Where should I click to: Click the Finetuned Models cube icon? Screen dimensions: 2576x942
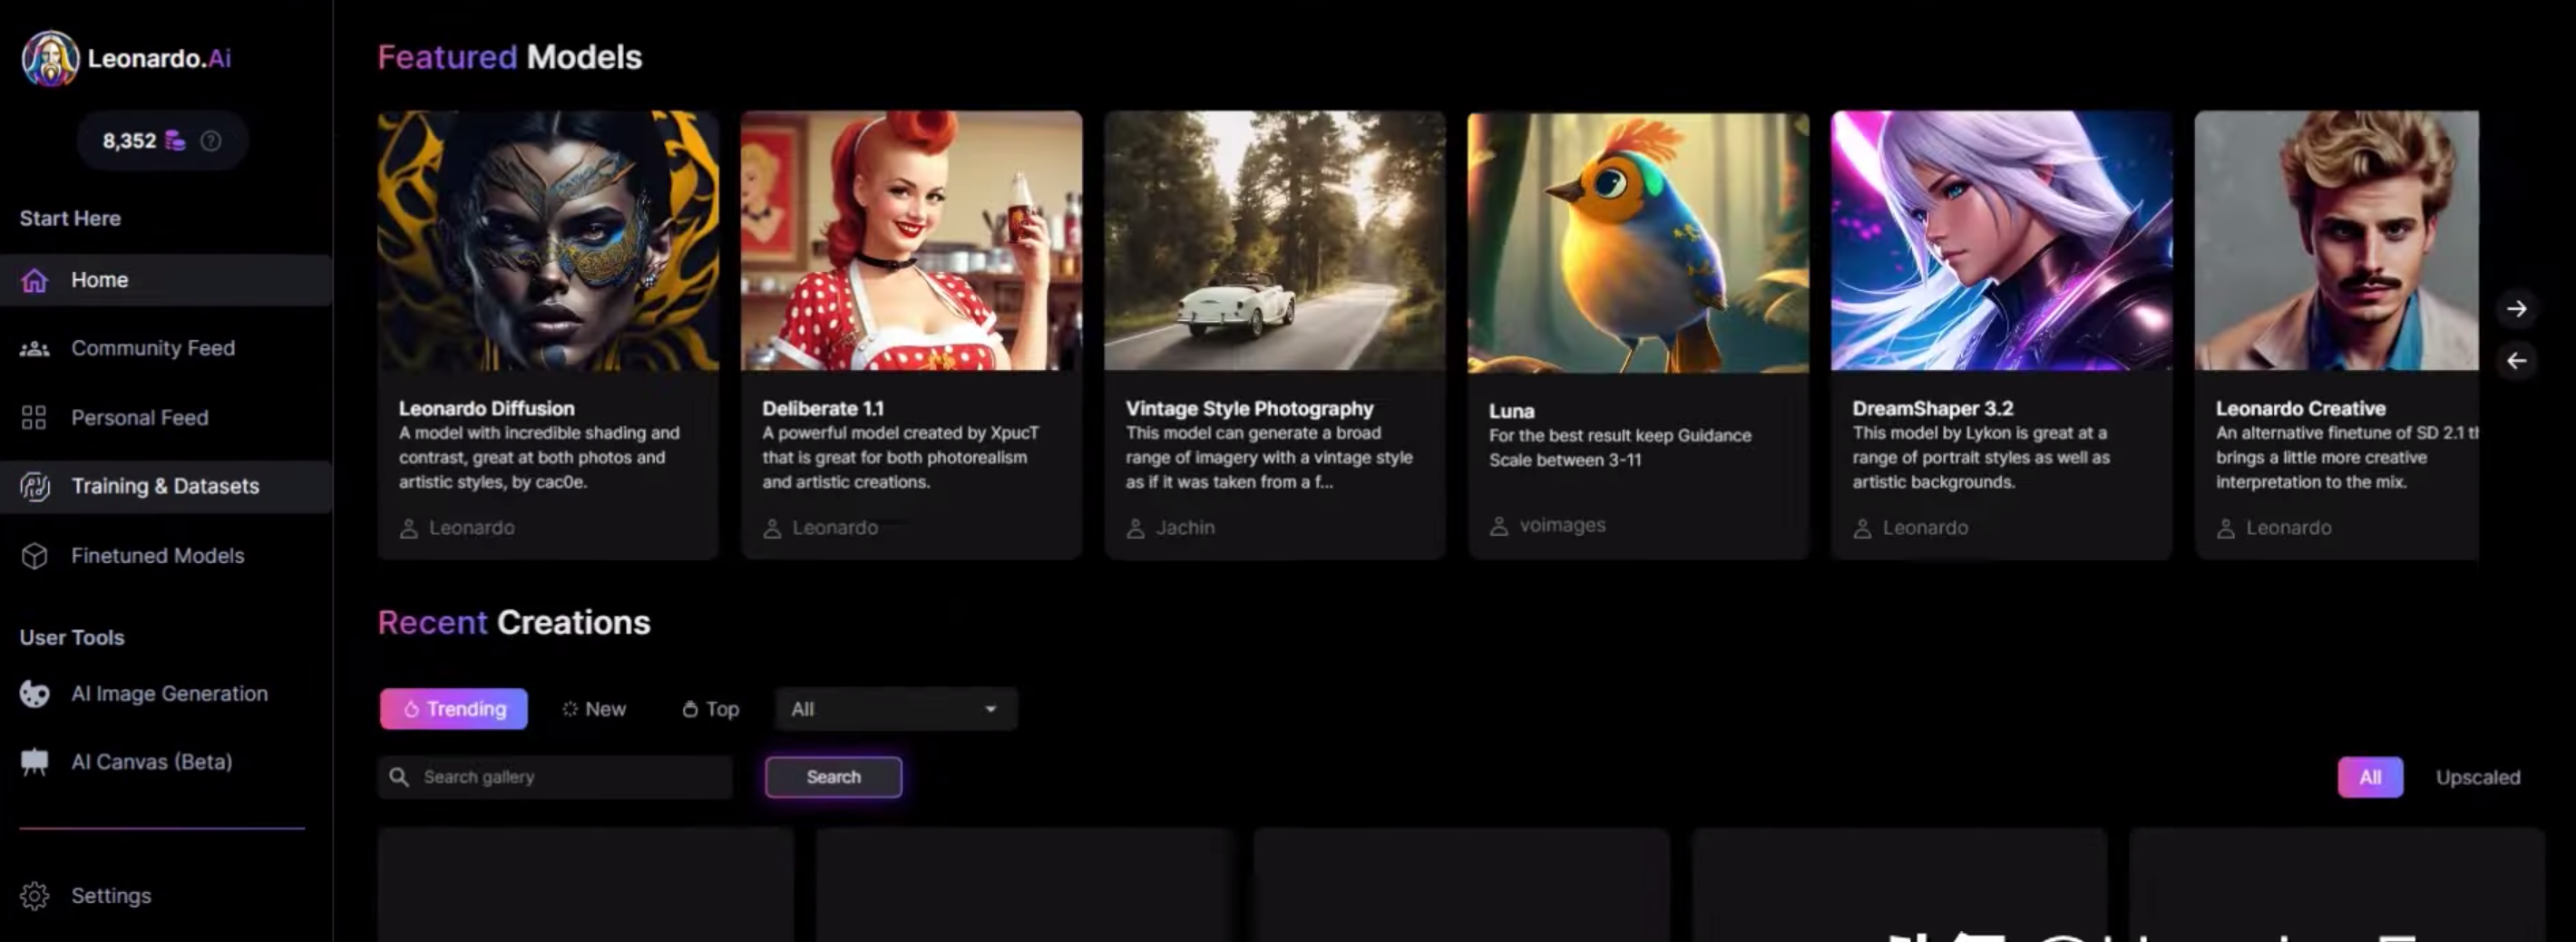[x=35, y=556]
